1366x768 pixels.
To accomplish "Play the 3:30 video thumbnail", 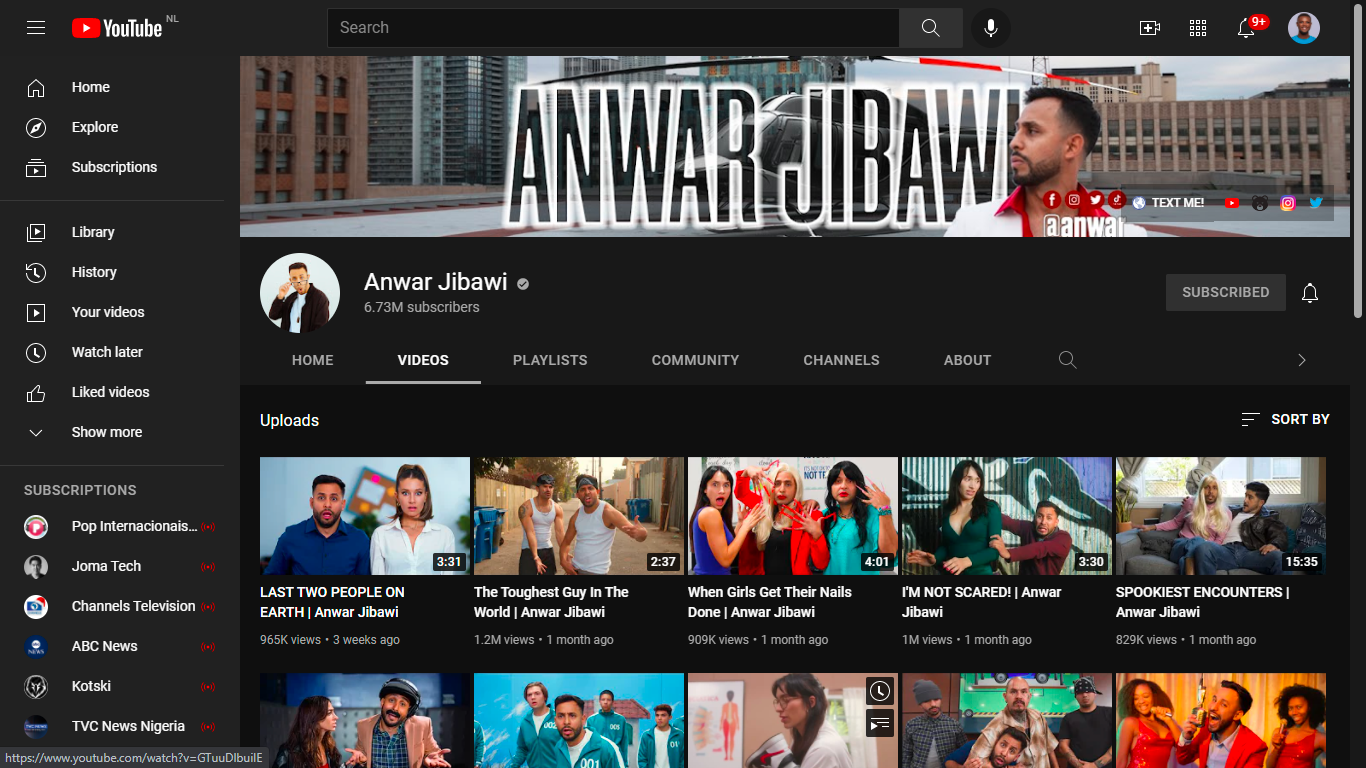I will click(1007, 516).
